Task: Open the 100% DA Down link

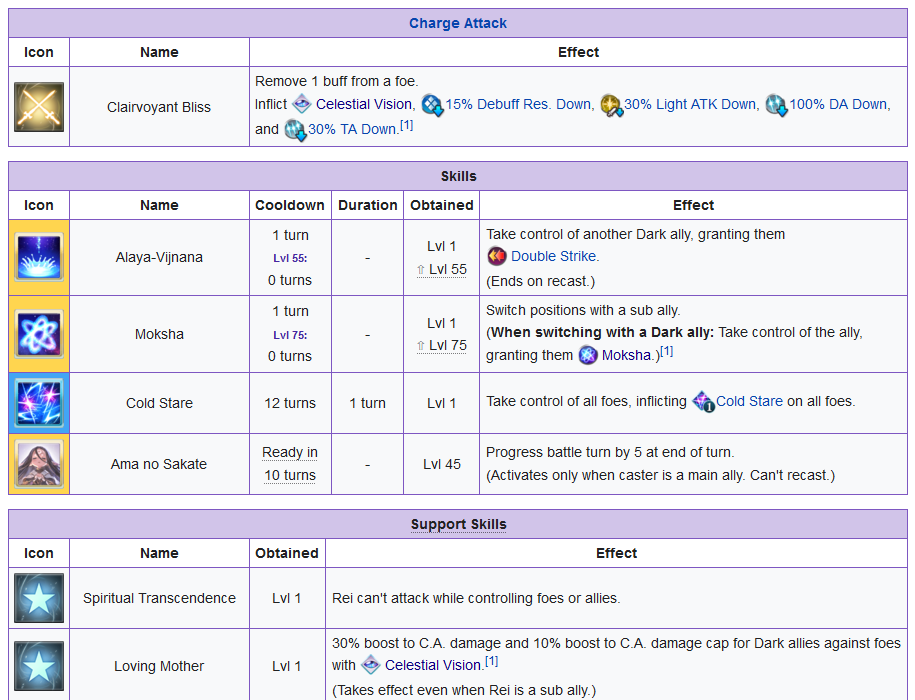Action: point(838,104)
